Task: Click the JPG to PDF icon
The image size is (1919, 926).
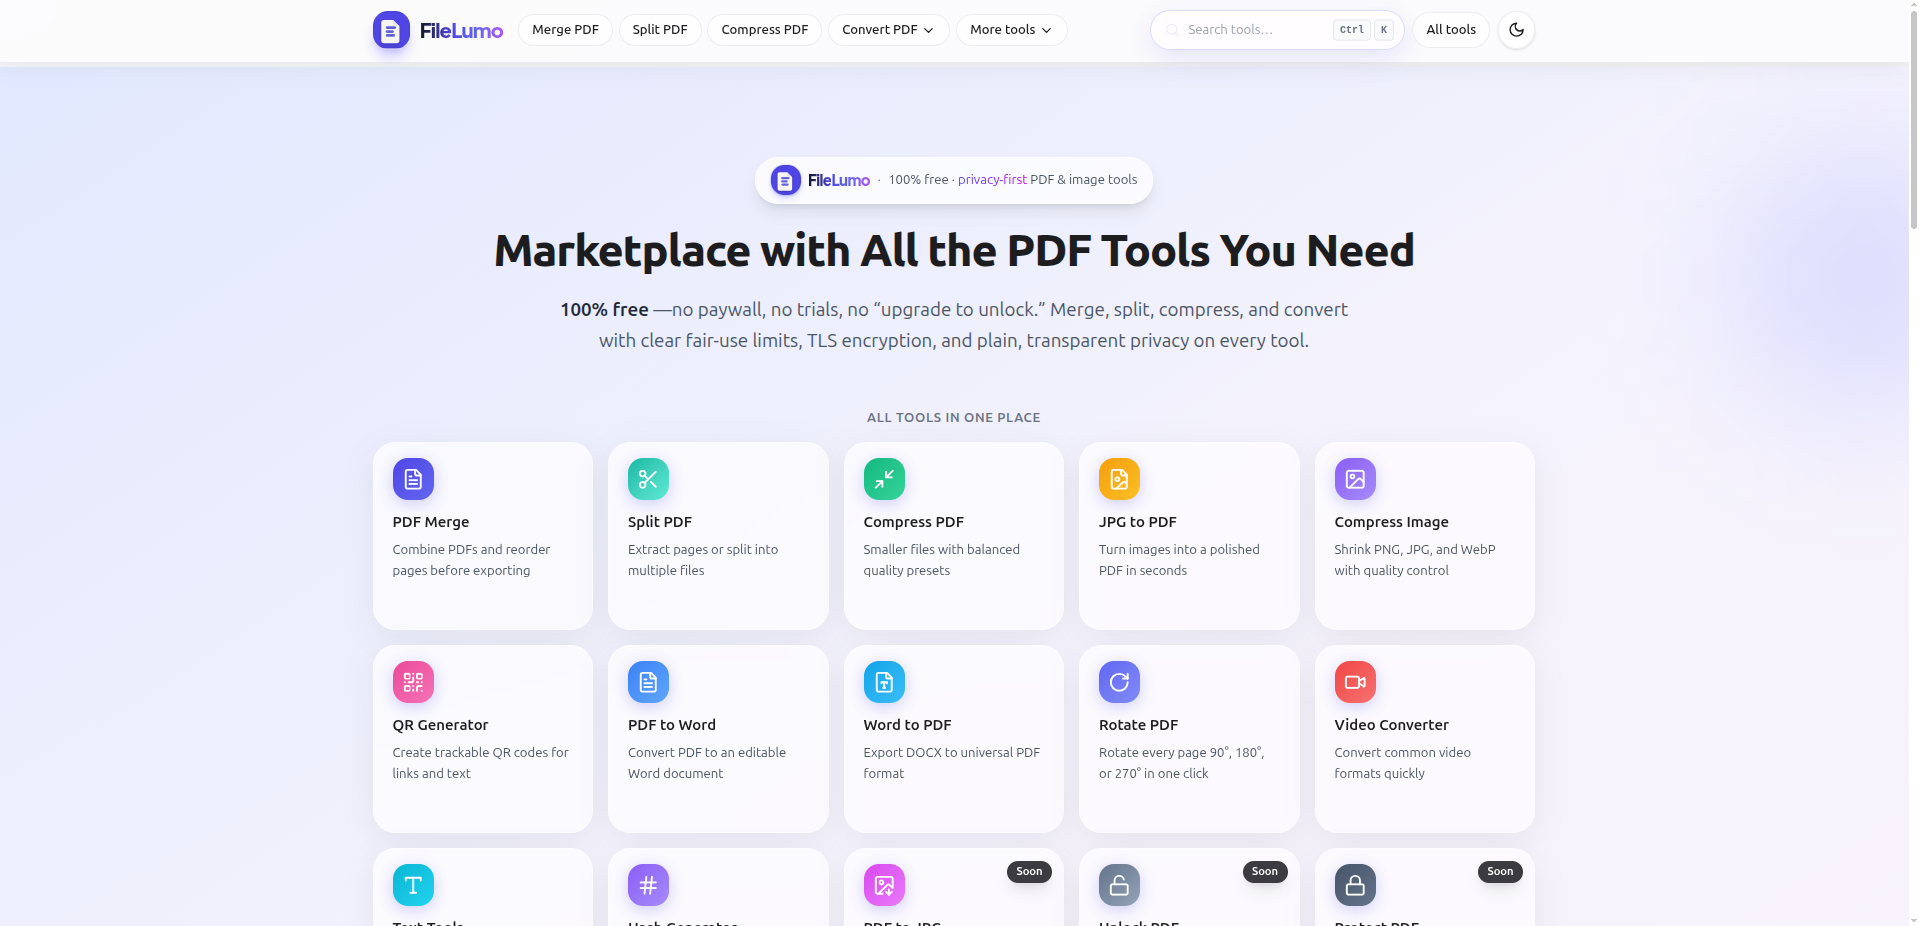Action: (1119, 479)
